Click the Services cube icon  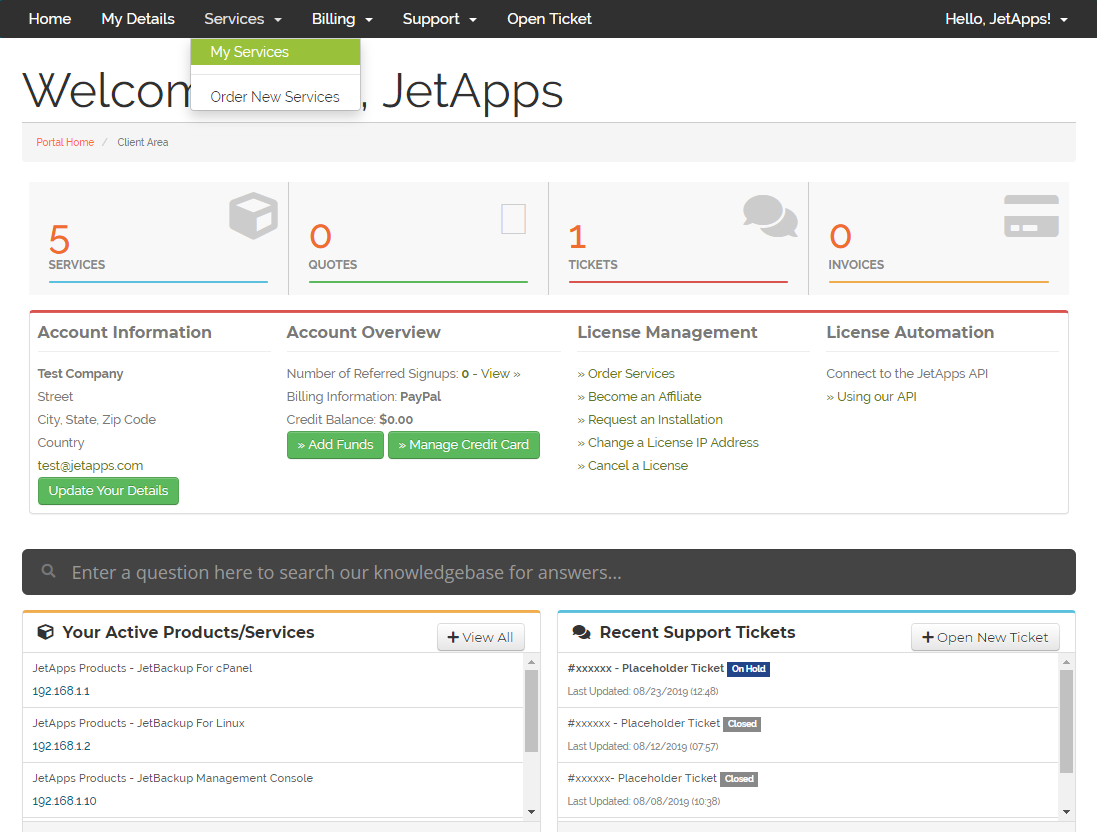pyautogui.click(x=253, y=216)
